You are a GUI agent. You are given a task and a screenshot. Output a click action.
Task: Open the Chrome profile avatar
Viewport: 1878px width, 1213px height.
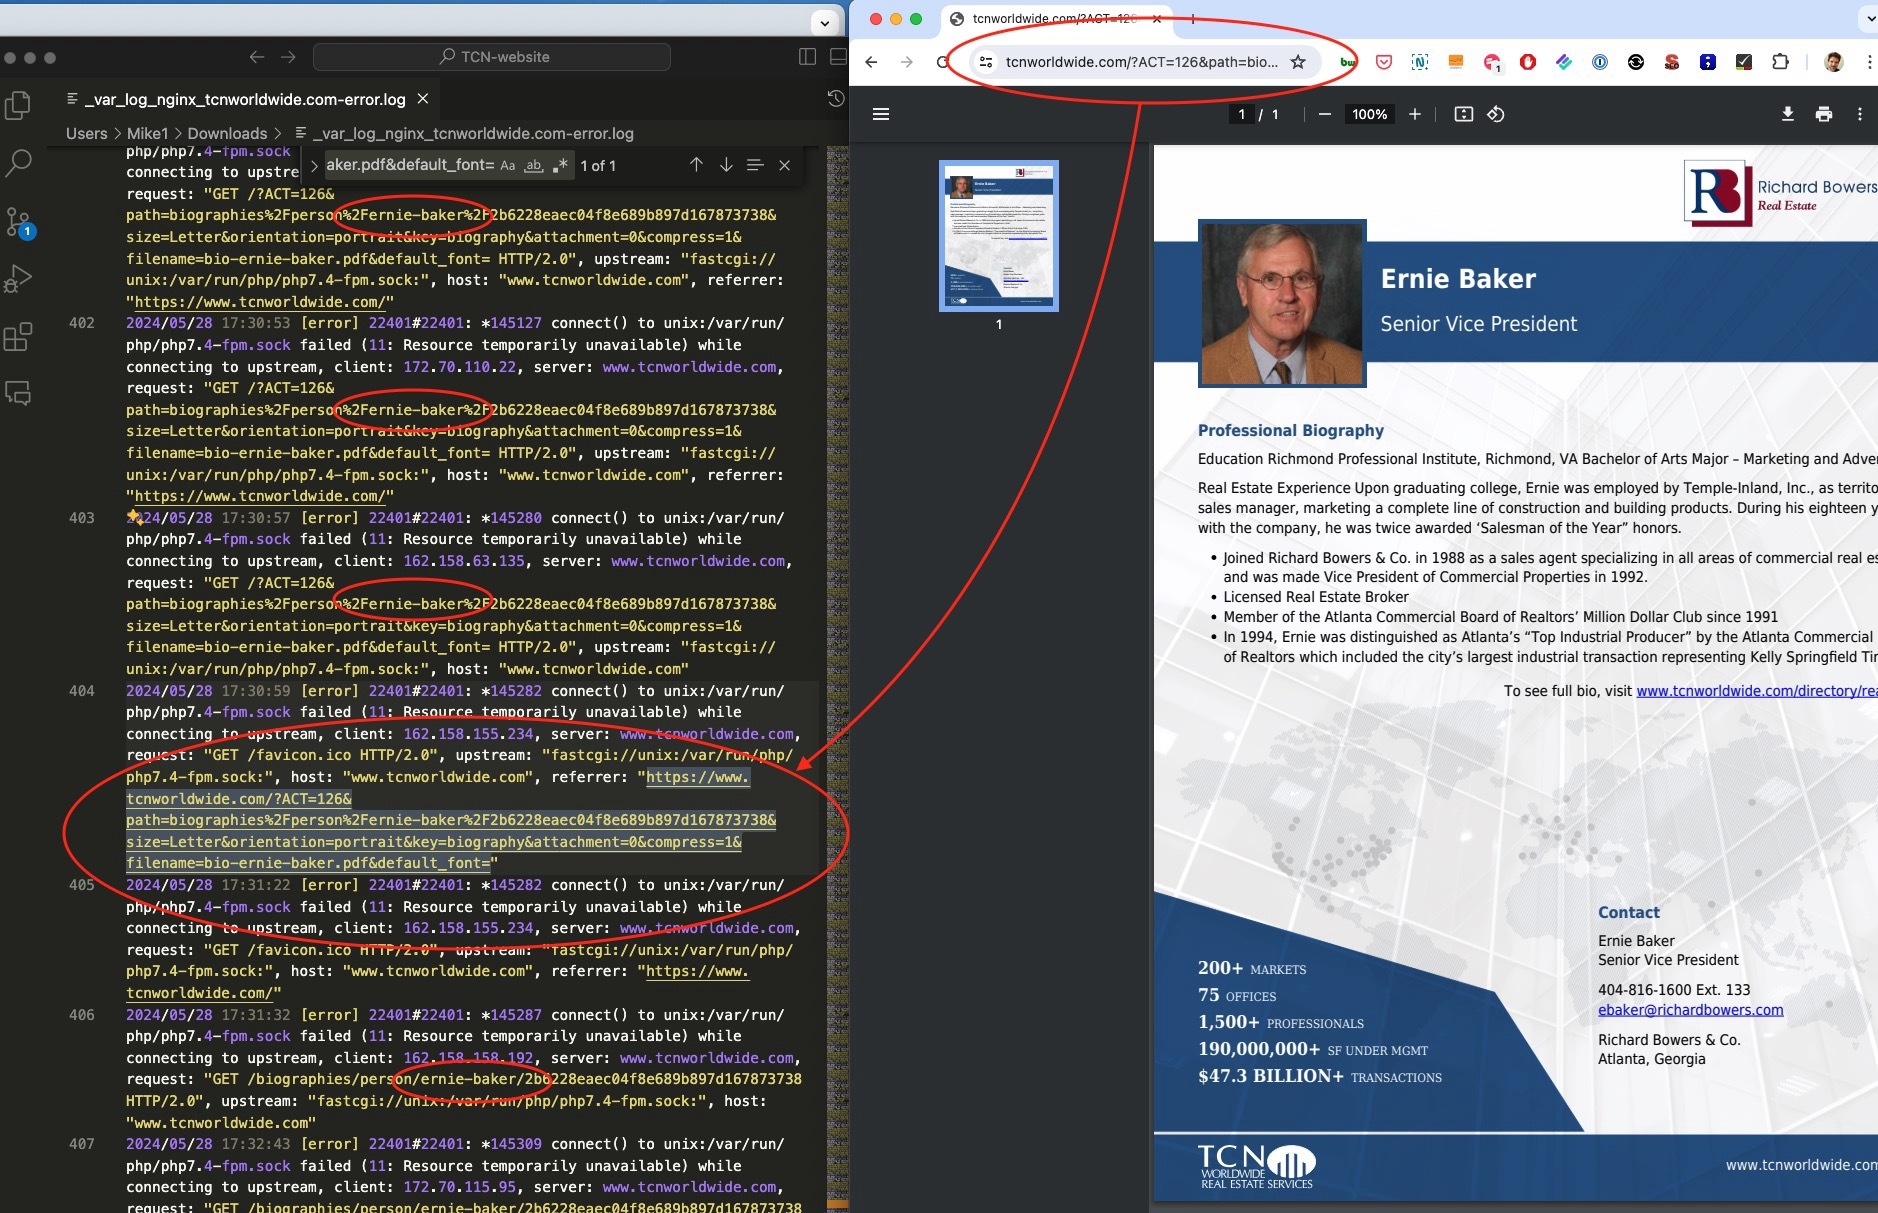pyautogui.click(x=1833, y=62)
